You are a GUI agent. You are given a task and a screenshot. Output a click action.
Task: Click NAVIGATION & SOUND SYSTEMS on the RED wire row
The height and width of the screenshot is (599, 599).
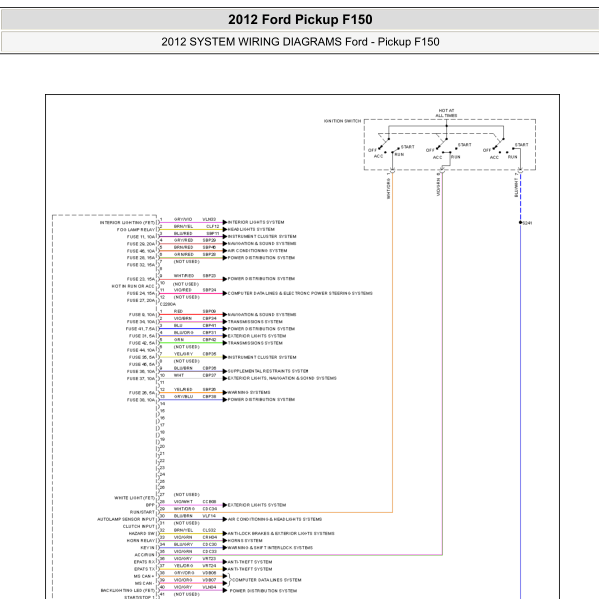(x=262, y=315)
